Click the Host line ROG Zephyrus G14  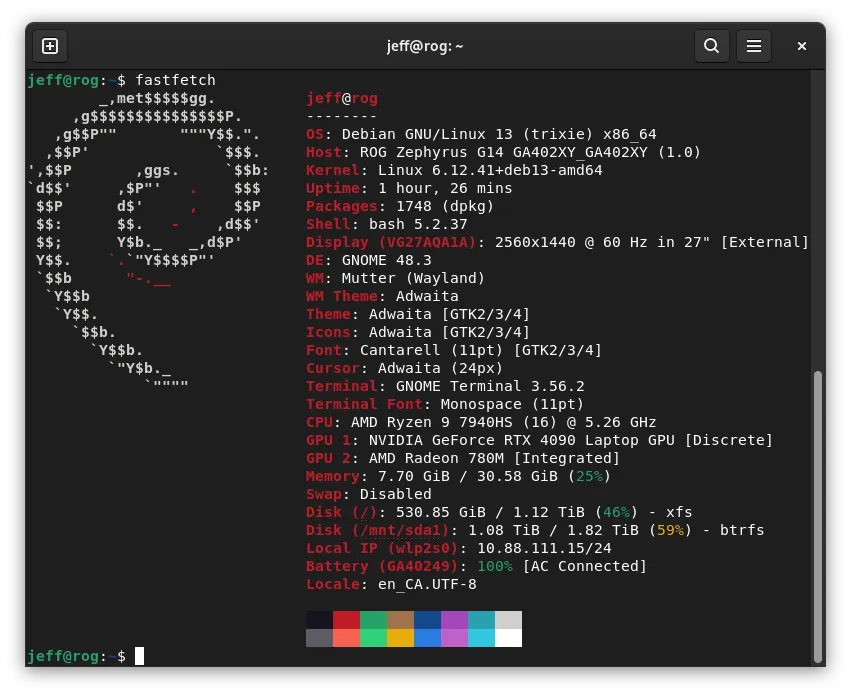(503, 152)
